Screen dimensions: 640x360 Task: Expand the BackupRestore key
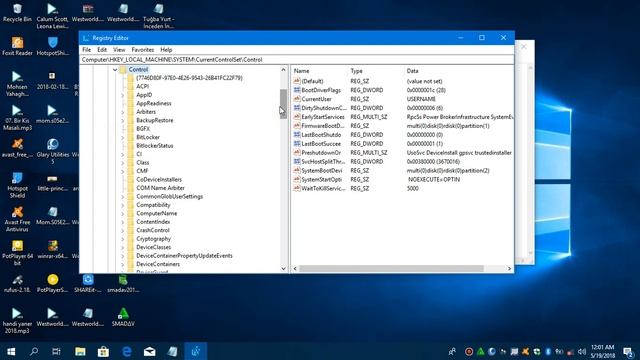click(x=122, y=120)
